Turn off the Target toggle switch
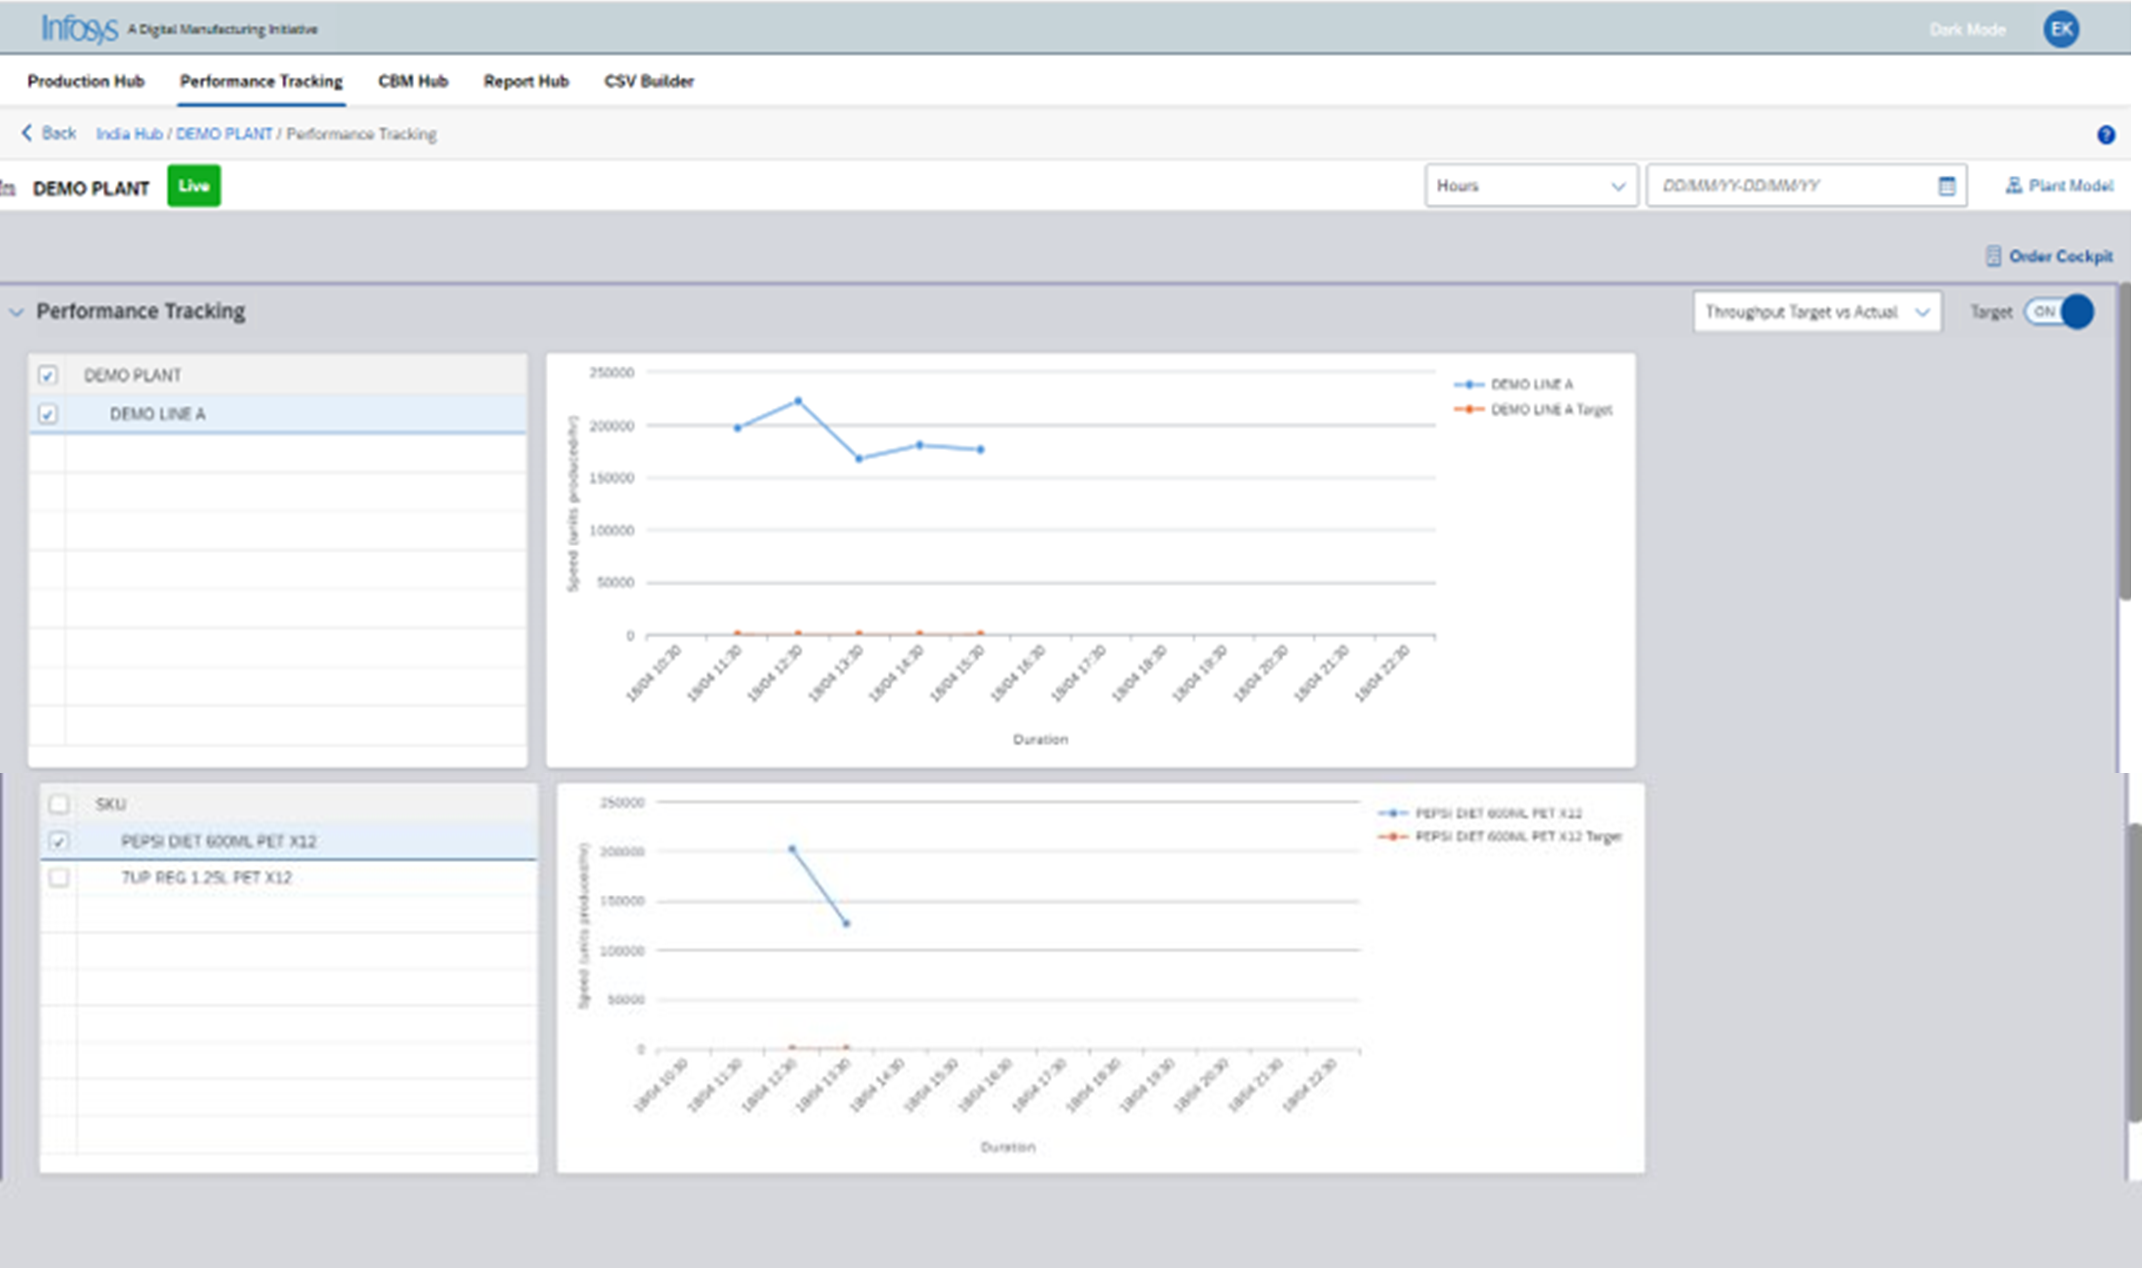The width and height of the screenshot is (2142, 1268). [x=2059, y=312]
